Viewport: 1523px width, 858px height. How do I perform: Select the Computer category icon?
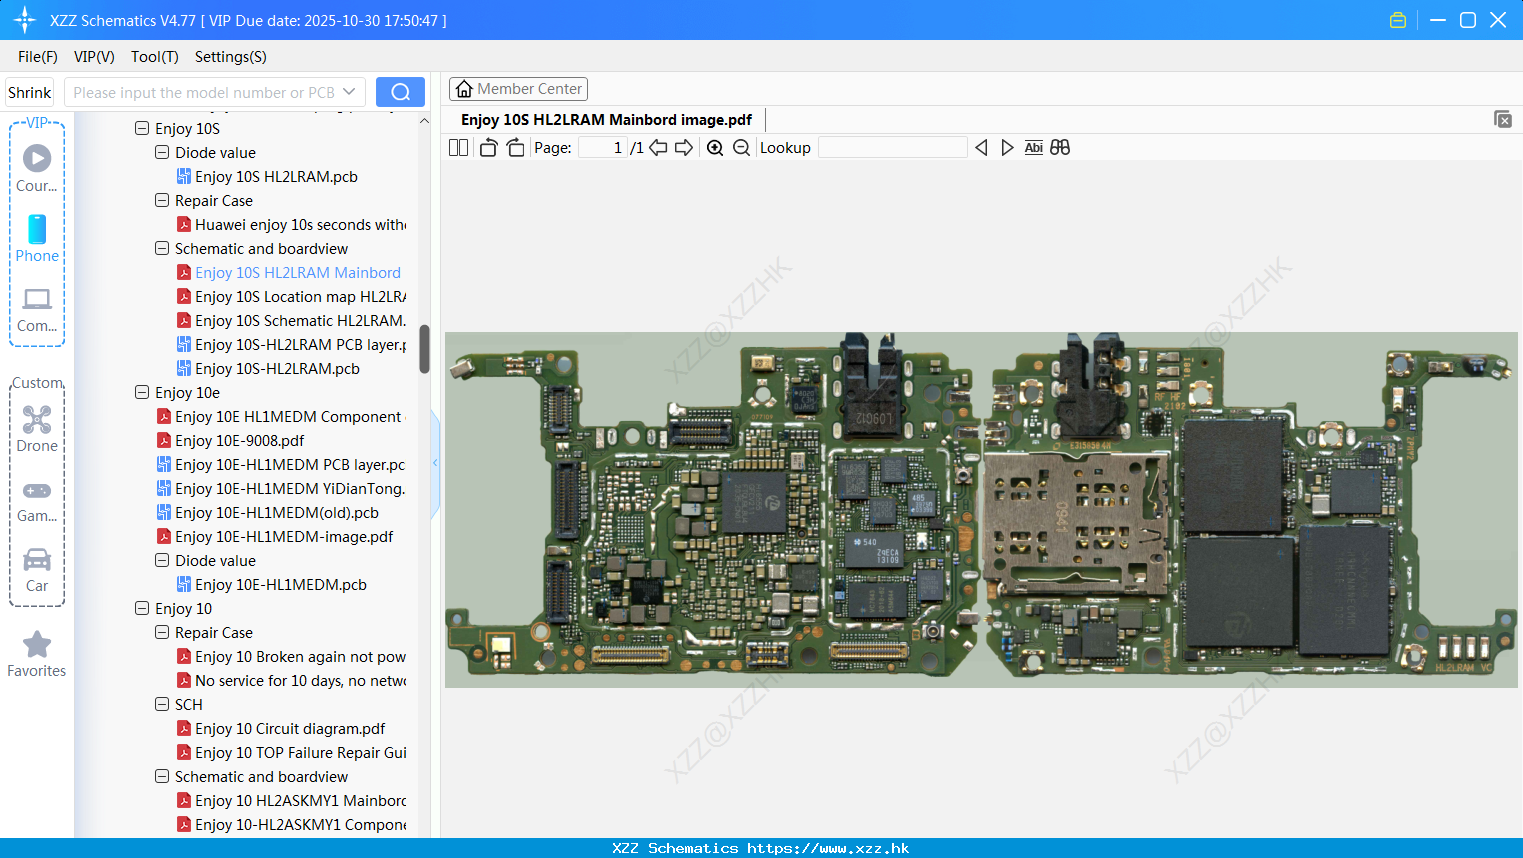point(37,310)
